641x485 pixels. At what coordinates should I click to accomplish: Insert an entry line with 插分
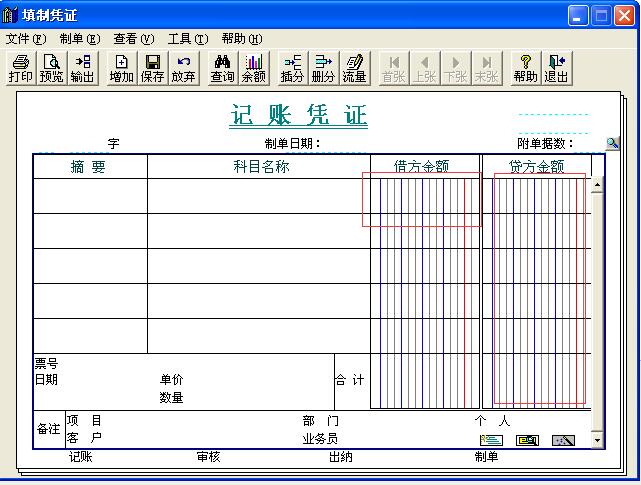click(292, 68)
